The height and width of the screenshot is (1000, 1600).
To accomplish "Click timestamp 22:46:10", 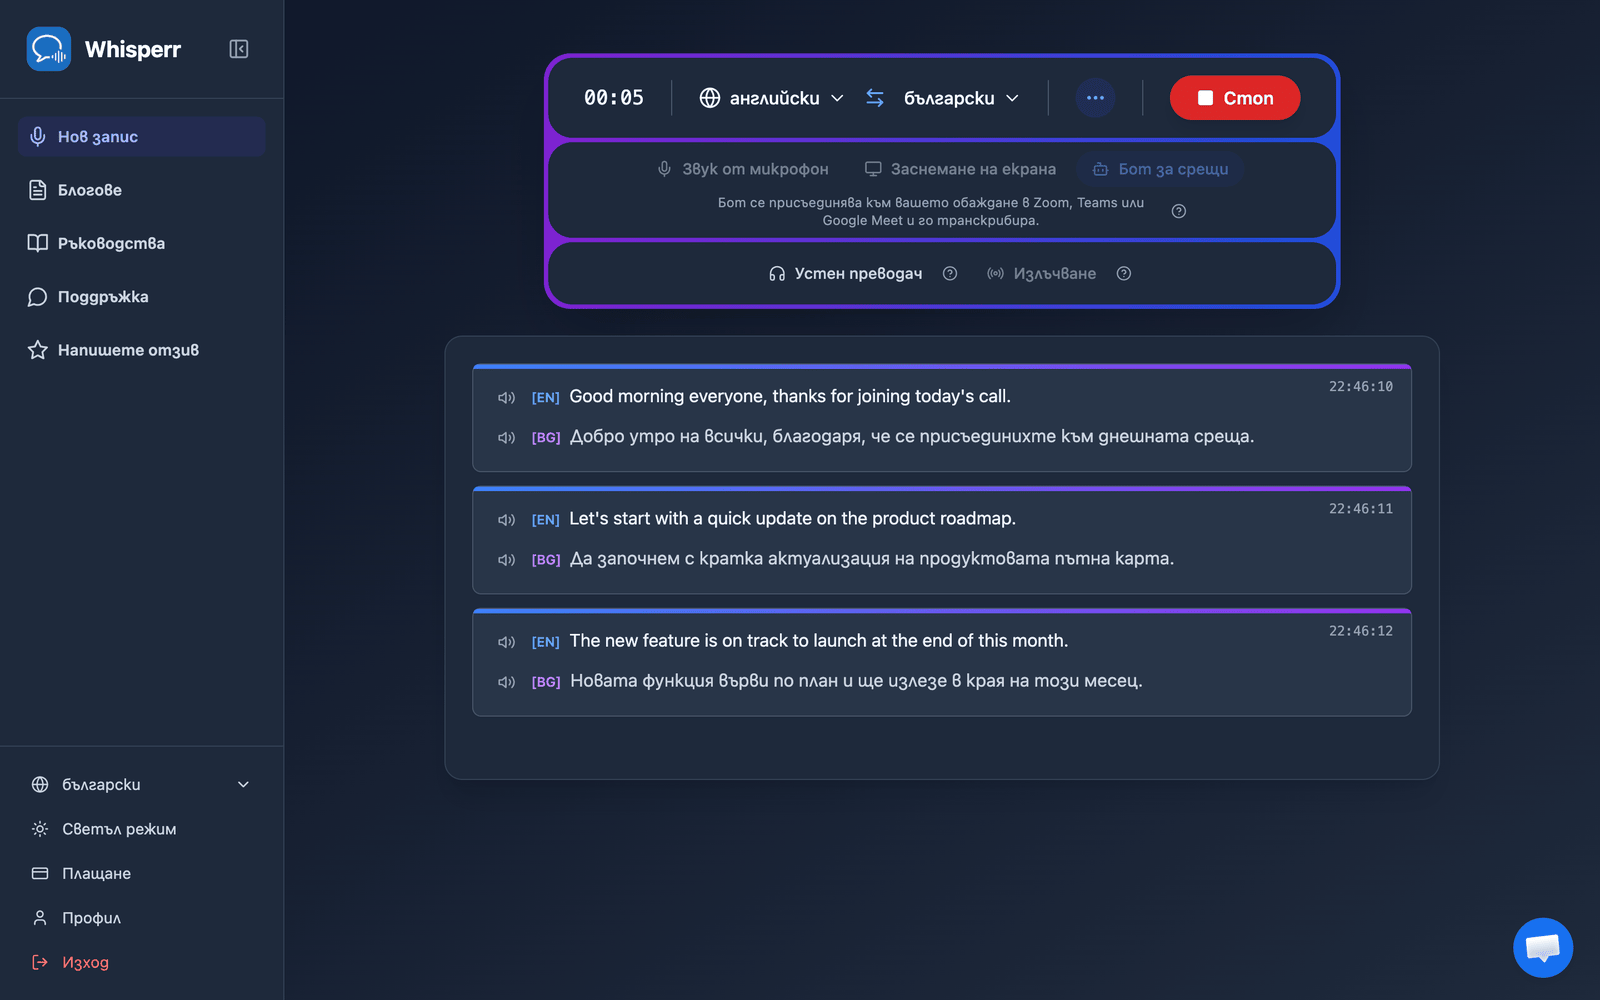I will point(1360,386).
